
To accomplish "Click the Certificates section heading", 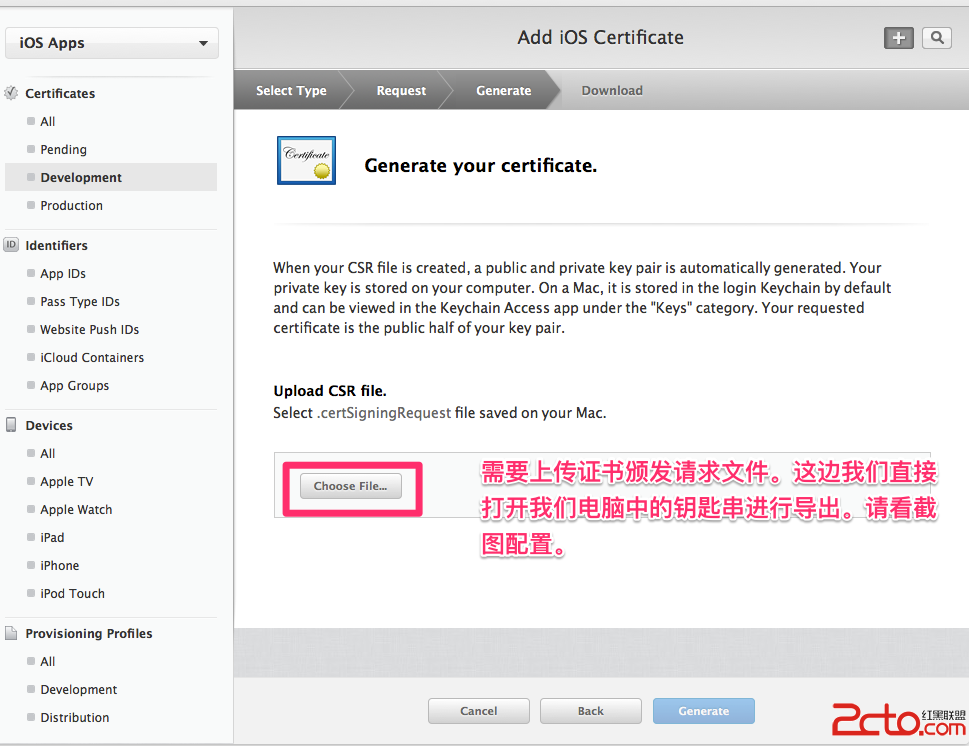I will (60, 93).
